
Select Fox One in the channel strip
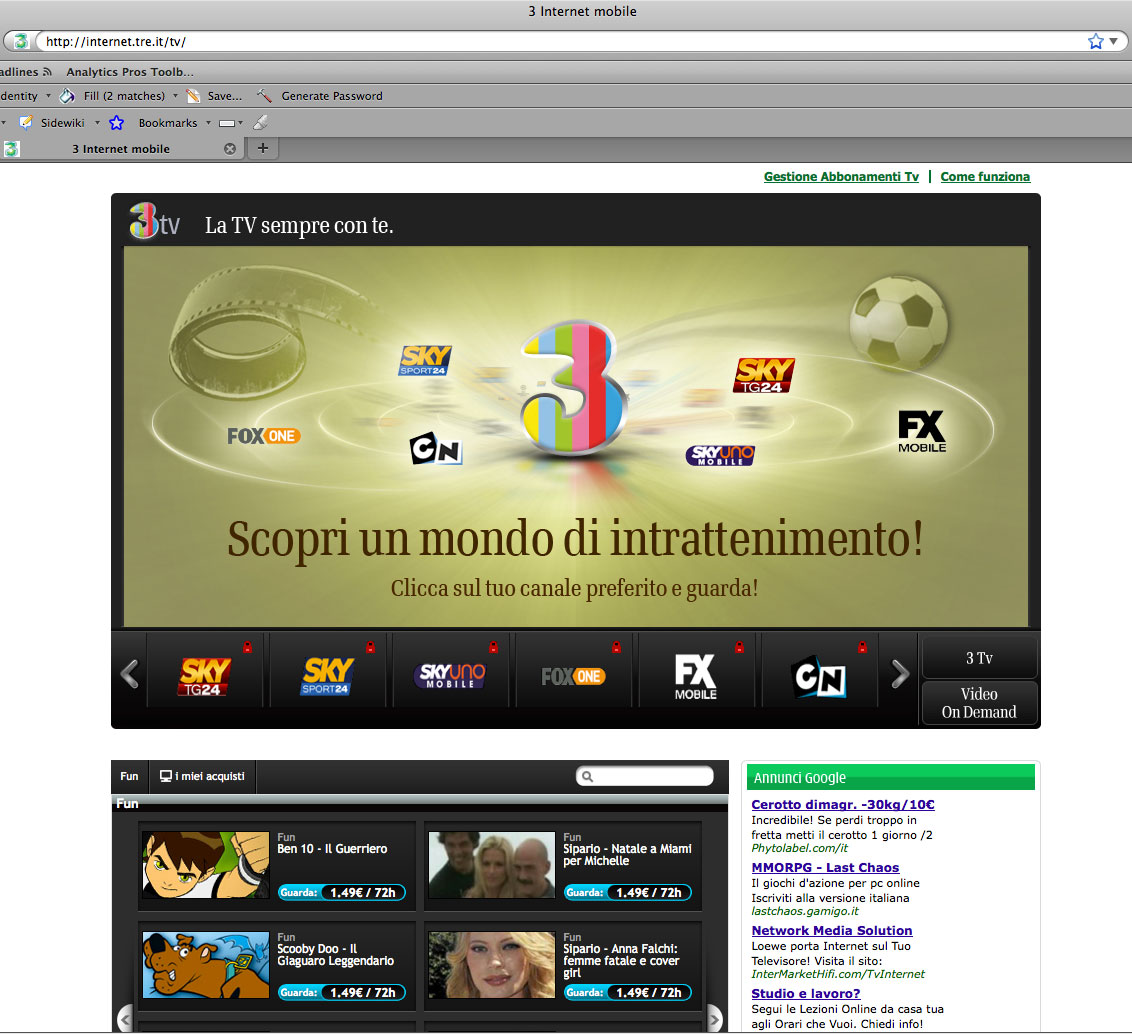click(573, 676)
